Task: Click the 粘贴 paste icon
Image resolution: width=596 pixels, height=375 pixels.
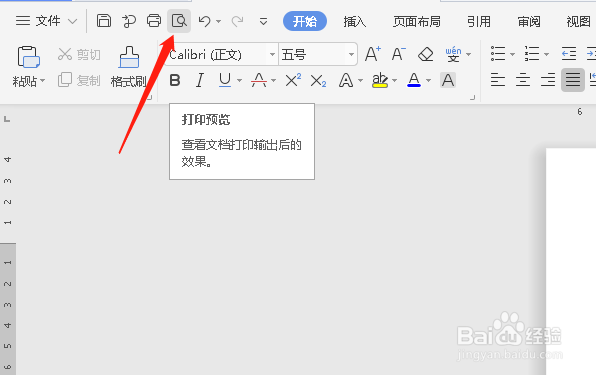Action: [x=29, y=57]
